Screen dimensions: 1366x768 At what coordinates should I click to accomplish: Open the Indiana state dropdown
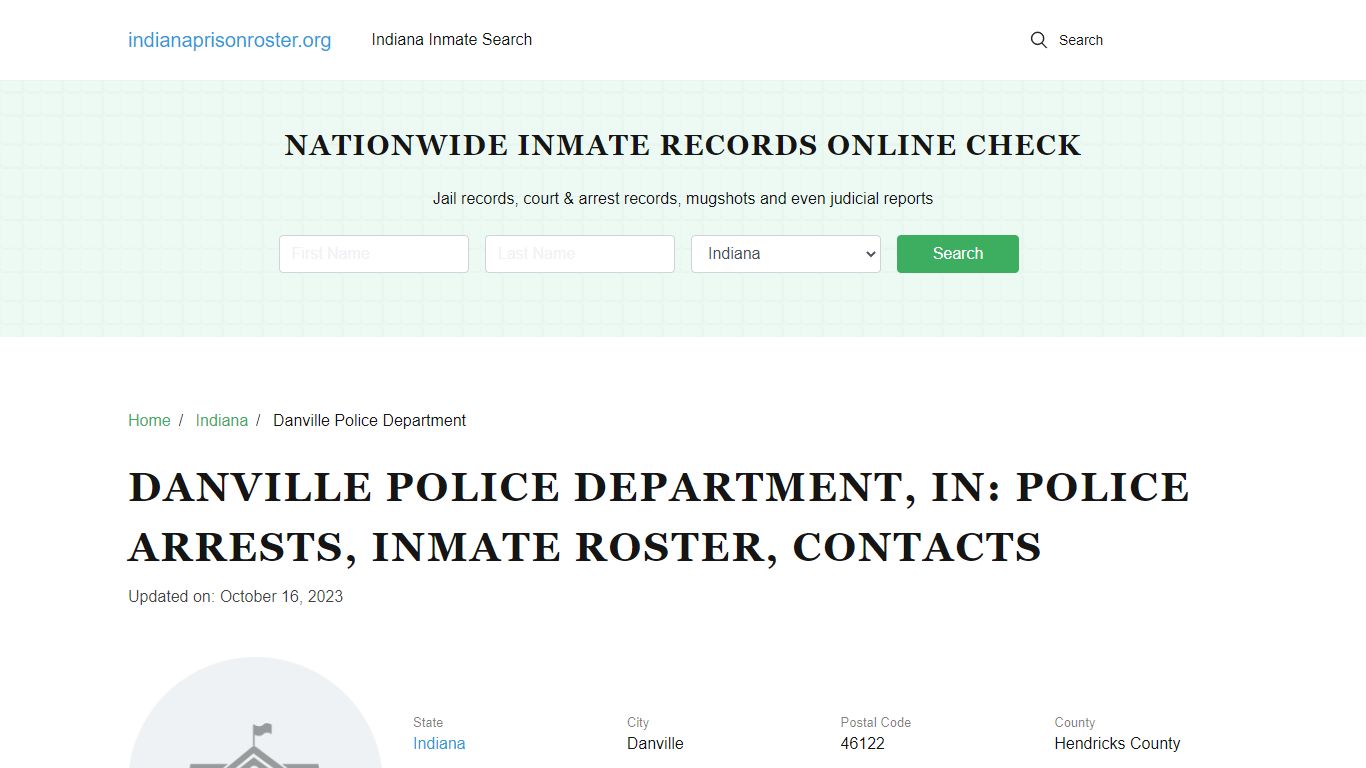pyautogui.click(x=786, y=254)
